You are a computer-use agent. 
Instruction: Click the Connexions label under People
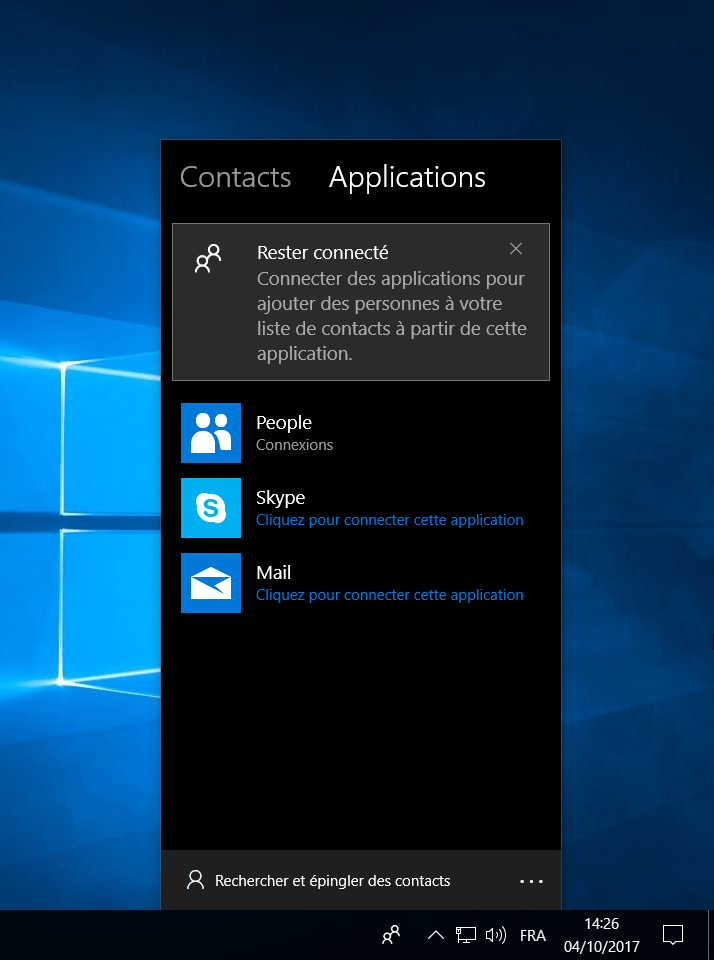pos(295,445)
